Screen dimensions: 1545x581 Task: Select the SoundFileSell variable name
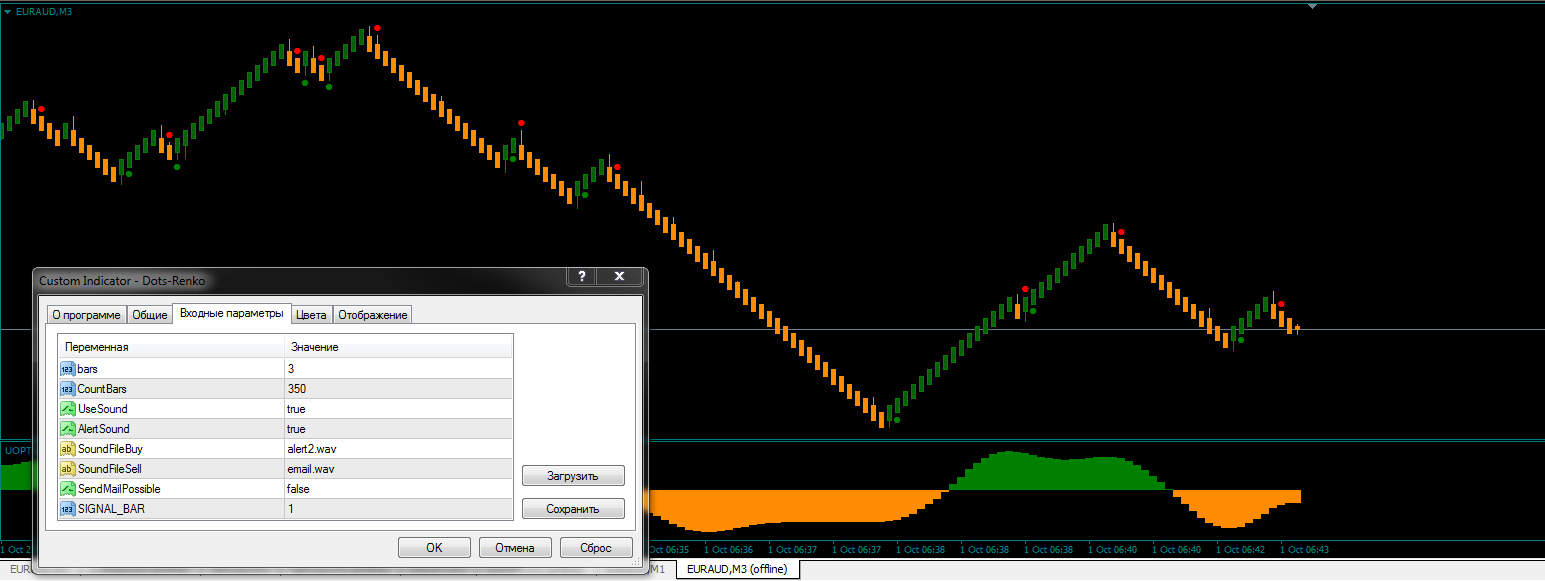110,469
